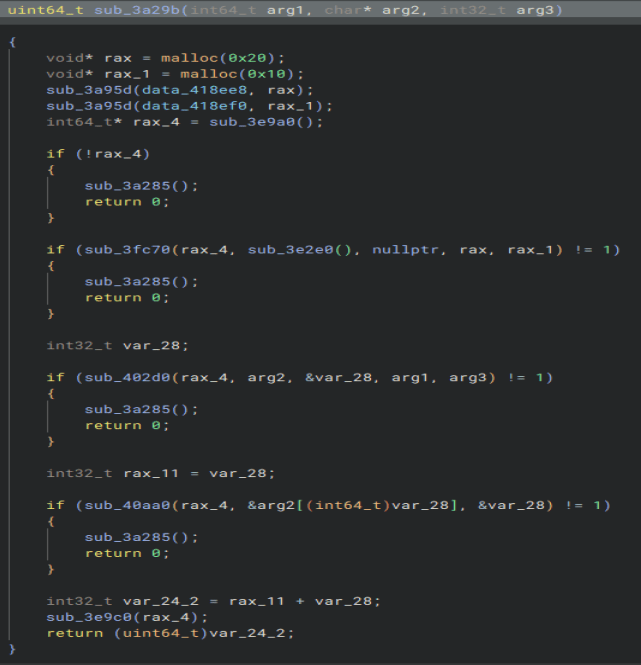
Task: Go to the sub_3e9c0 function call
Action: click(x=84, y=618)
